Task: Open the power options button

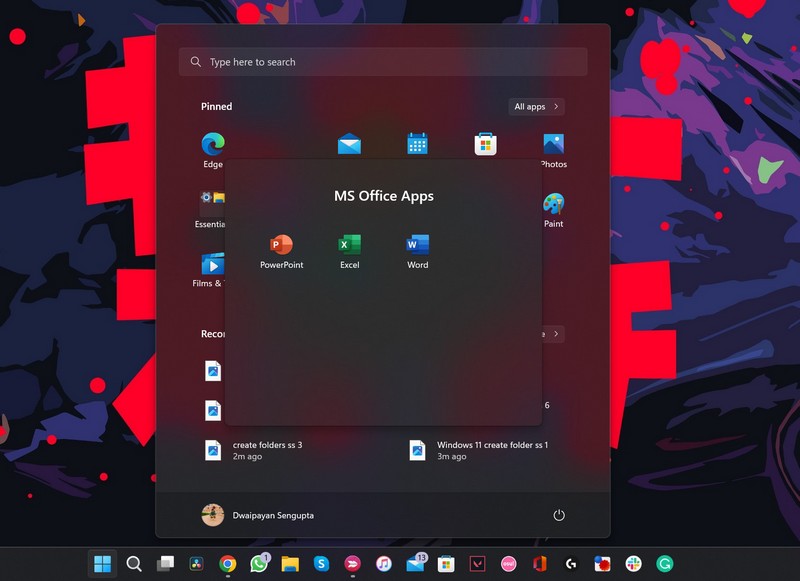Action: coord(559,515)
